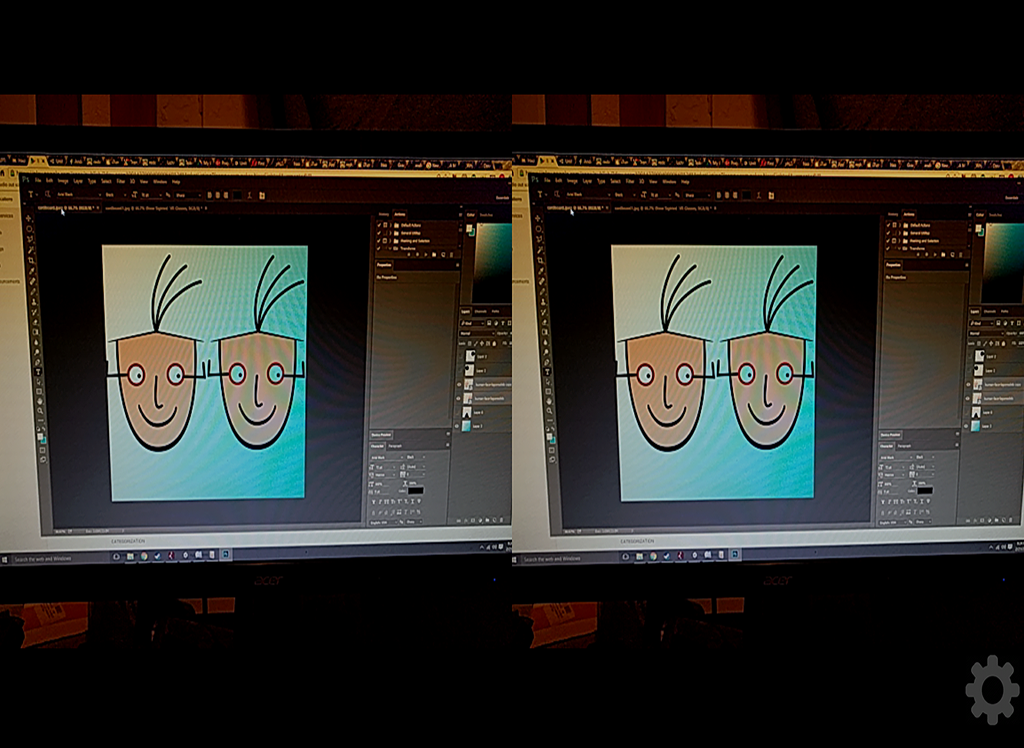Image resolution: width=1024 pixels, height=748 pixels.
Task: Toggle Default Actions checkmark in left view
Action: [379, 225]
